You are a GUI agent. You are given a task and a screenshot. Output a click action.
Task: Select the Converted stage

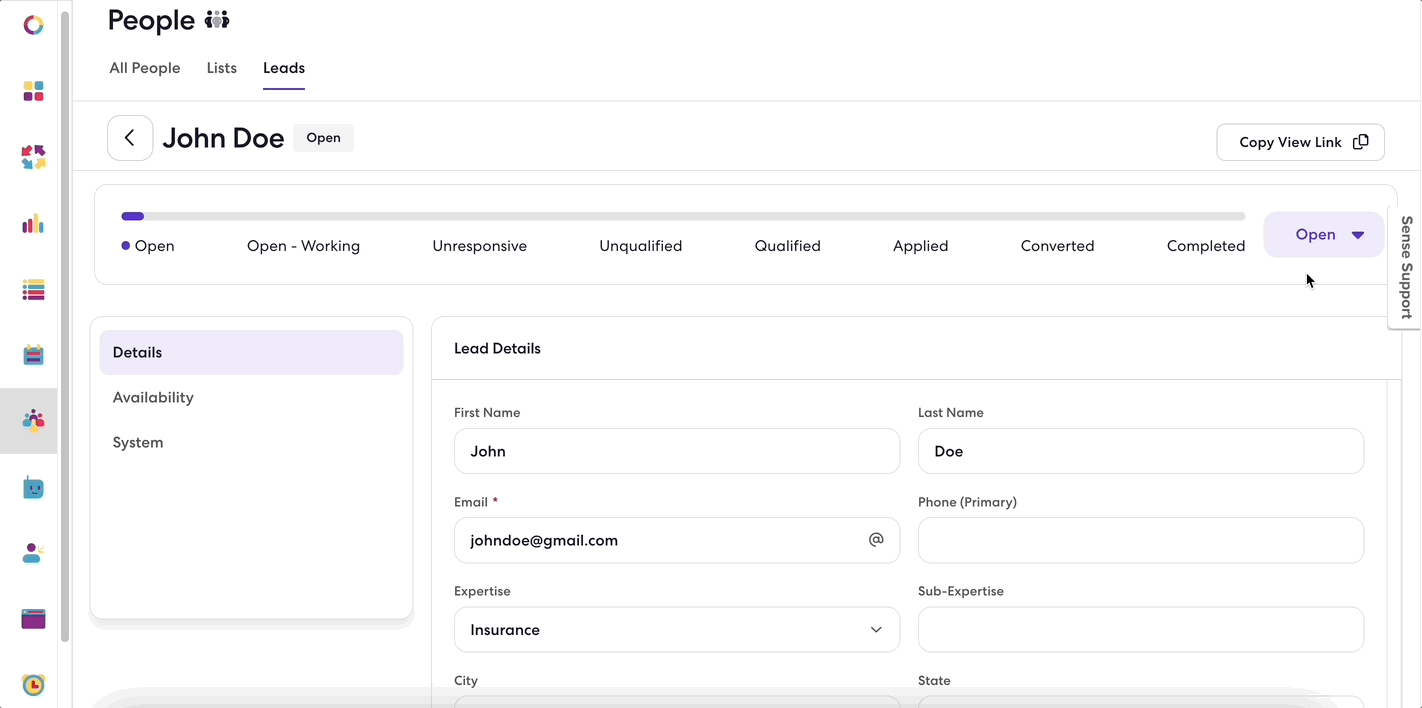pyautogui.click(x=1057, y=246)
